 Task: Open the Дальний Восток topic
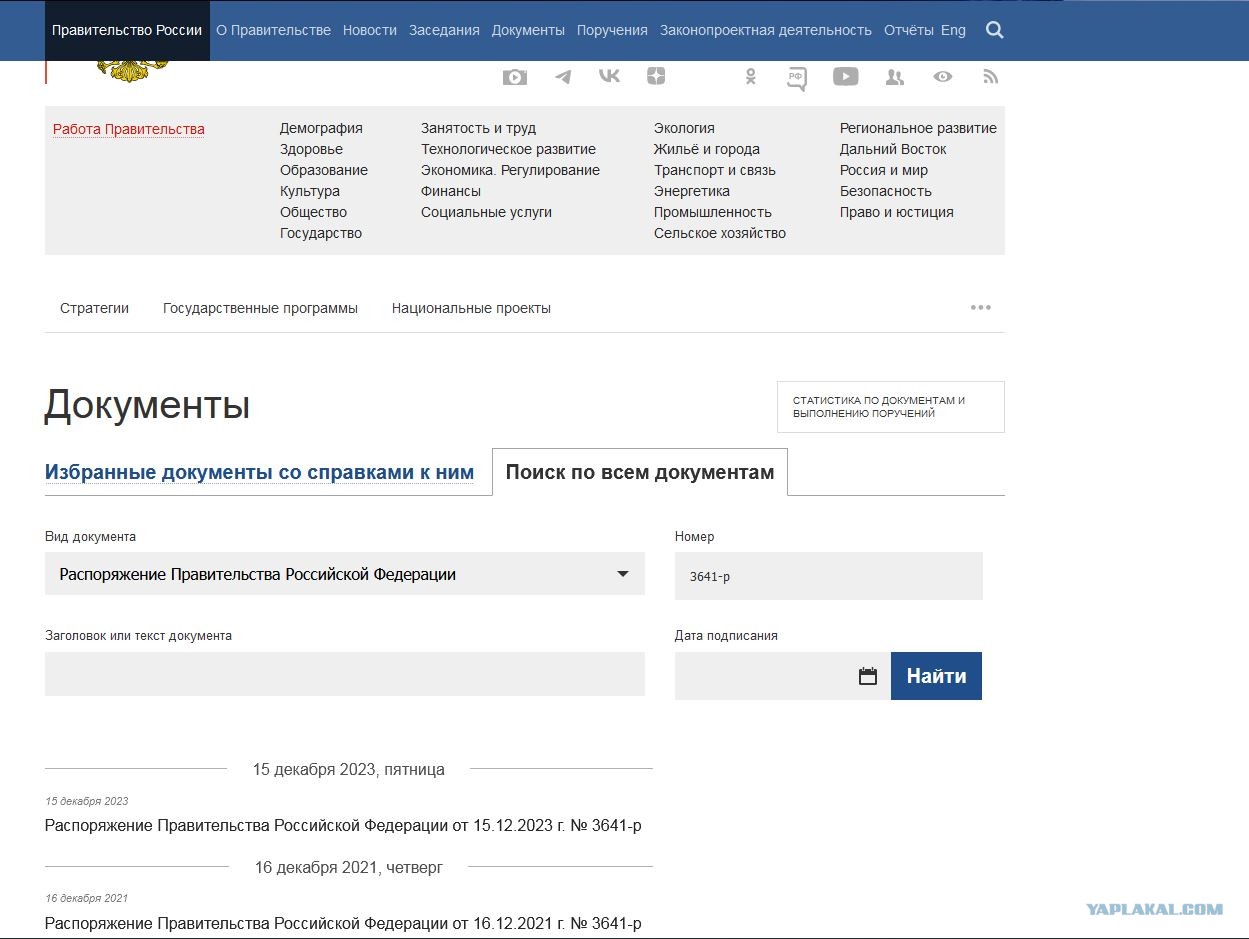coord(893,149)
